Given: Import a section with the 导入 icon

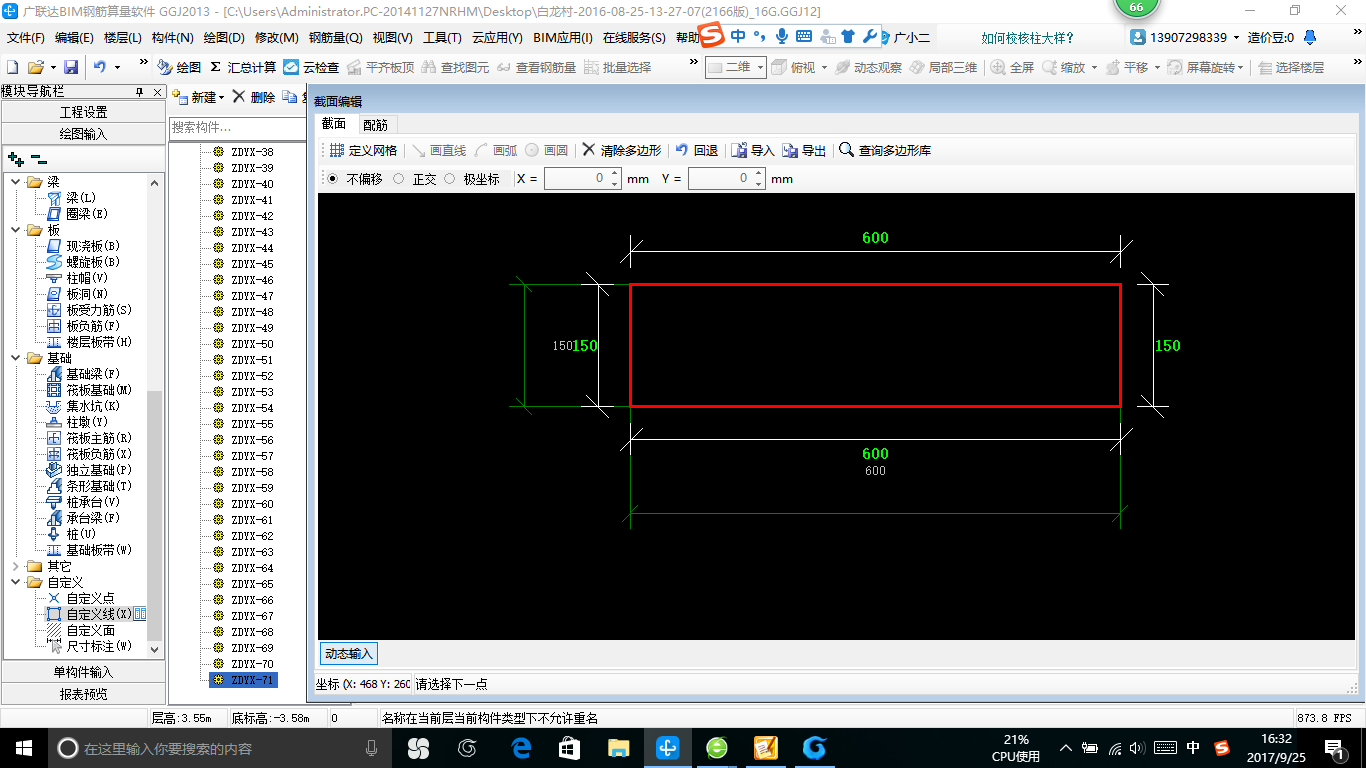Looking at the screenshot, I should pyautogui.click(x=740, y=150).
